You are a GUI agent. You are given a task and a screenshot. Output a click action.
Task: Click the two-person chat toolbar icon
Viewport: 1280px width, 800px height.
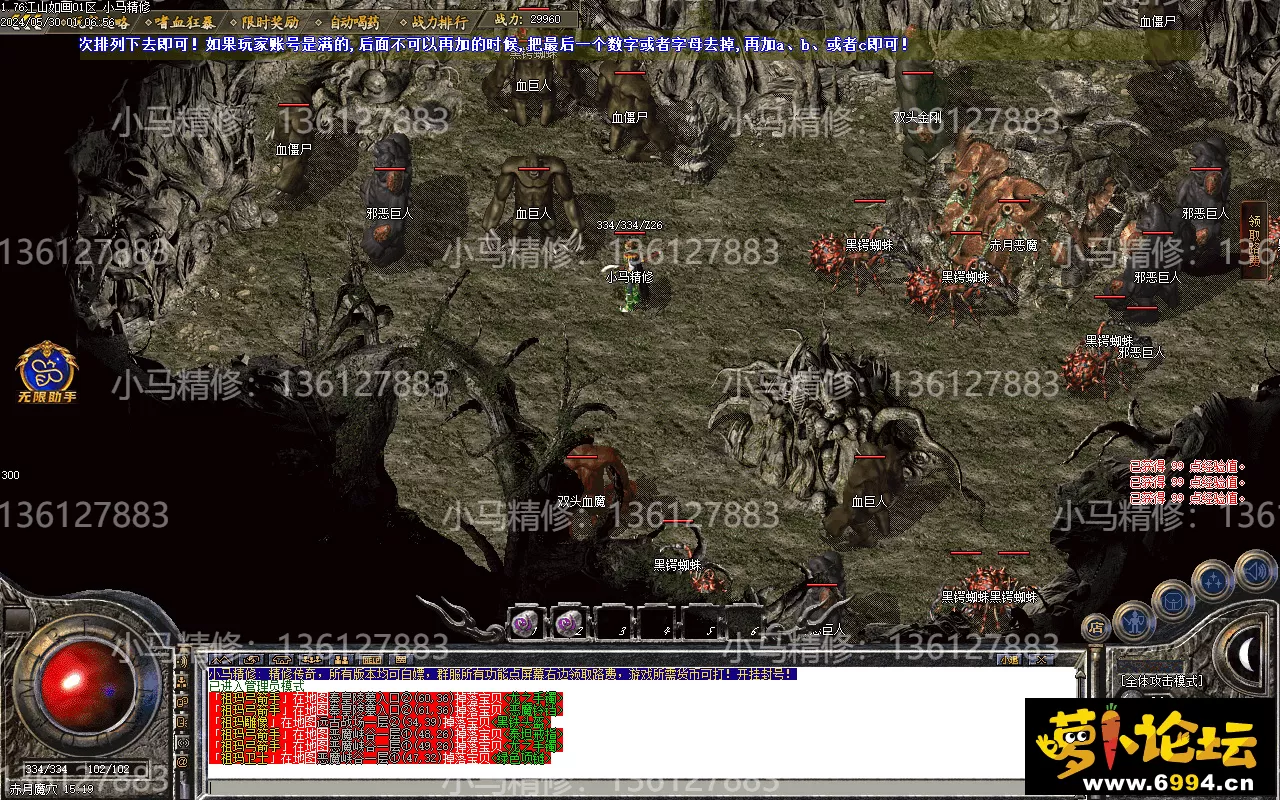(x=341, y=660)
